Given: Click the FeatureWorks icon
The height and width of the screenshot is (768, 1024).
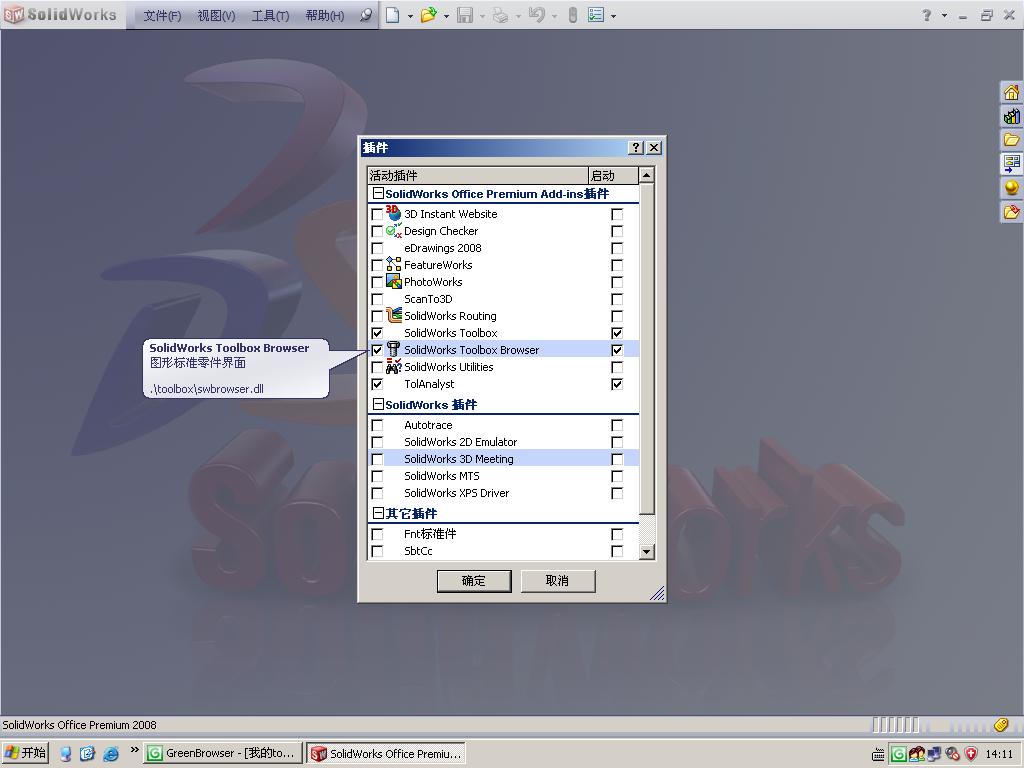Looking at the screenshot, I should [x=393, y=264].
